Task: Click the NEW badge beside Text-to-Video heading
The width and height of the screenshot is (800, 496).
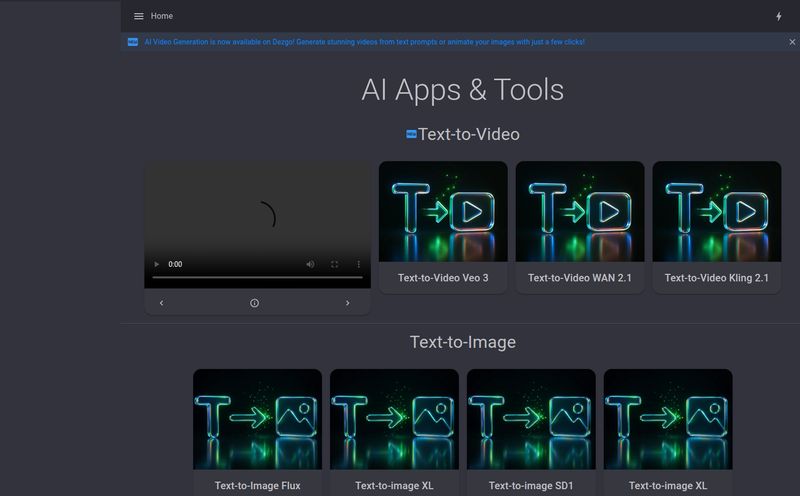Action: [x=411, y=134]
